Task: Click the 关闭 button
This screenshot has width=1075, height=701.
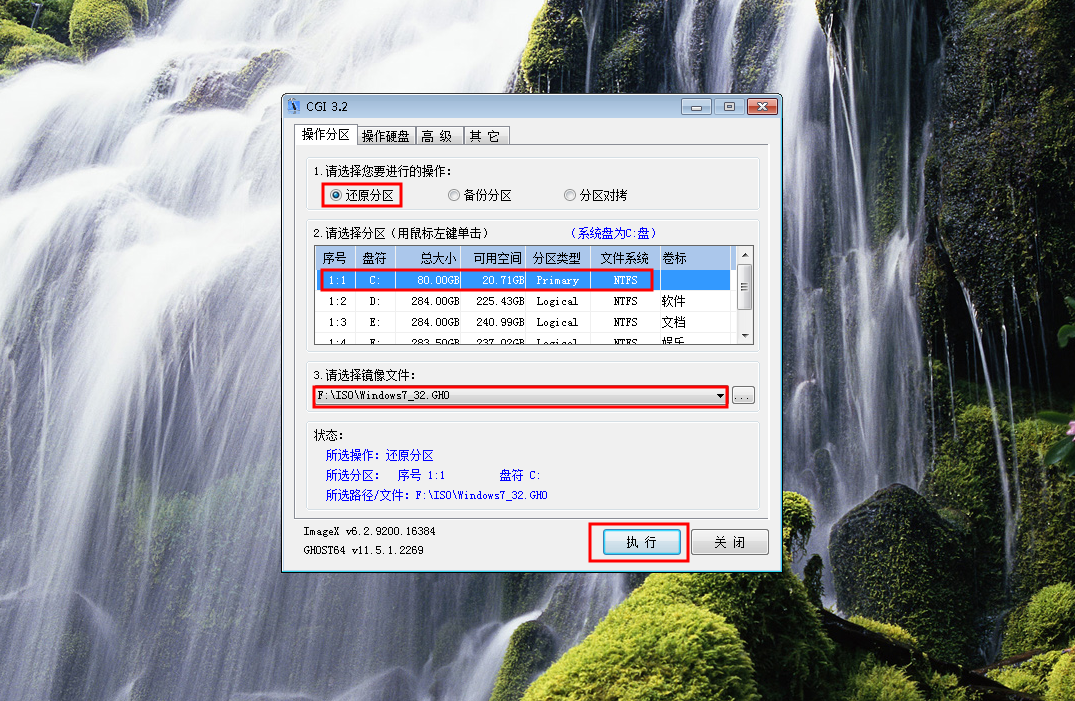Action: tap(729, 542)
